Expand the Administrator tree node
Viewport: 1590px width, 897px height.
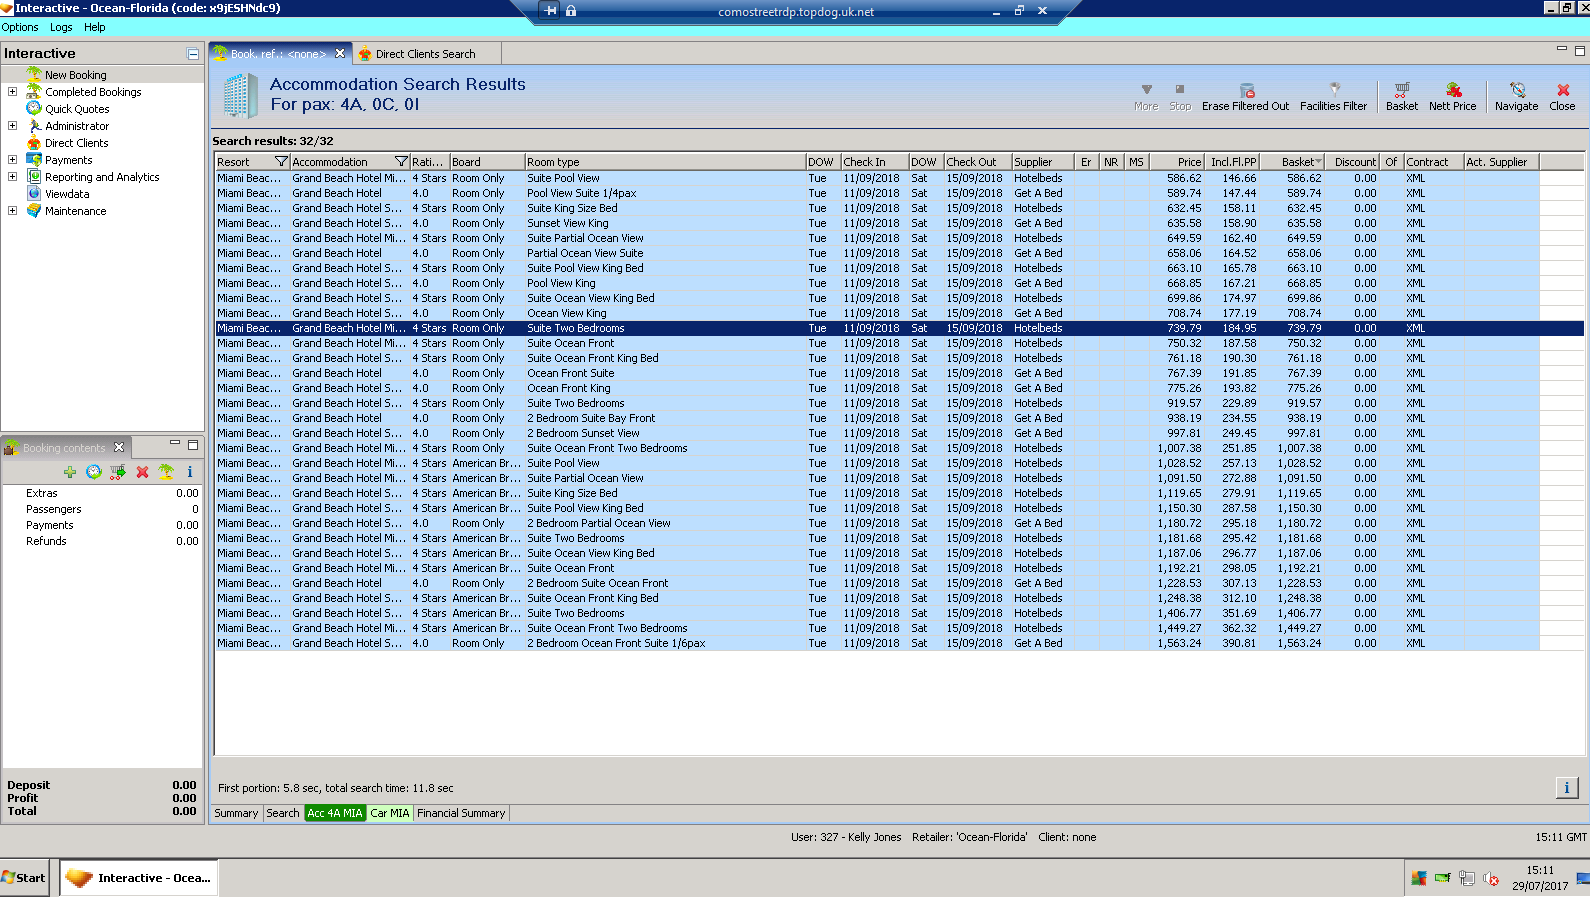click(12, 125)
